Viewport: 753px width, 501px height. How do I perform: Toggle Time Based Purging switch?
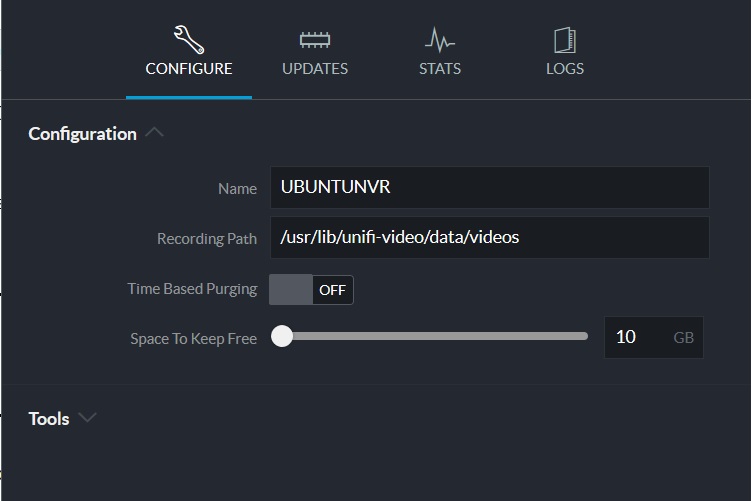pyautogui.click(x=311, y=290)
